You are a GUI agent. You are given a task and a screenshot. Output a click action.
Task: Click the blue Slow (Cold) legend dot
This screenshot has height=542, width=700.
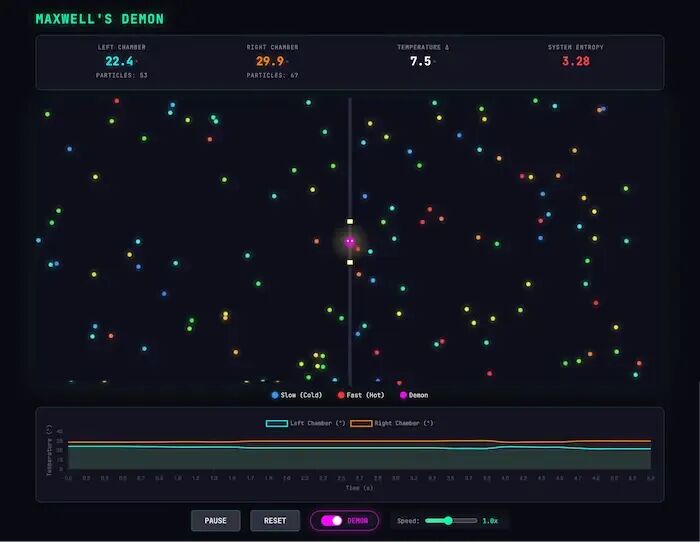tap(275, 395)
